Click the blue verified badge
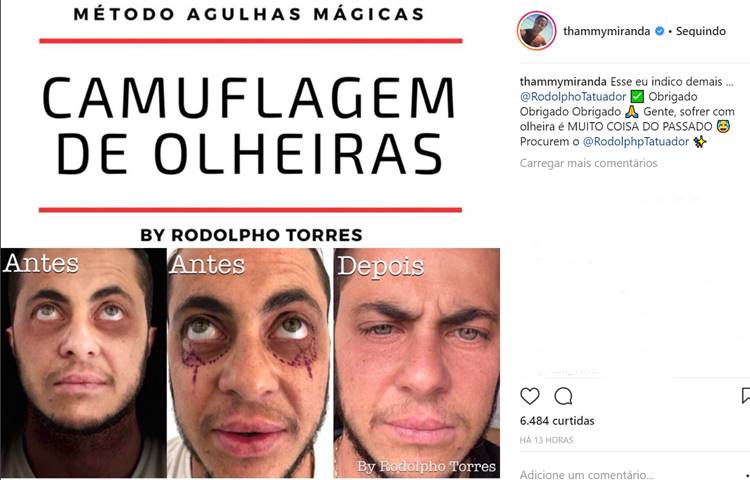The width and height of the screenshot is (750, 480). coord(660,31)
